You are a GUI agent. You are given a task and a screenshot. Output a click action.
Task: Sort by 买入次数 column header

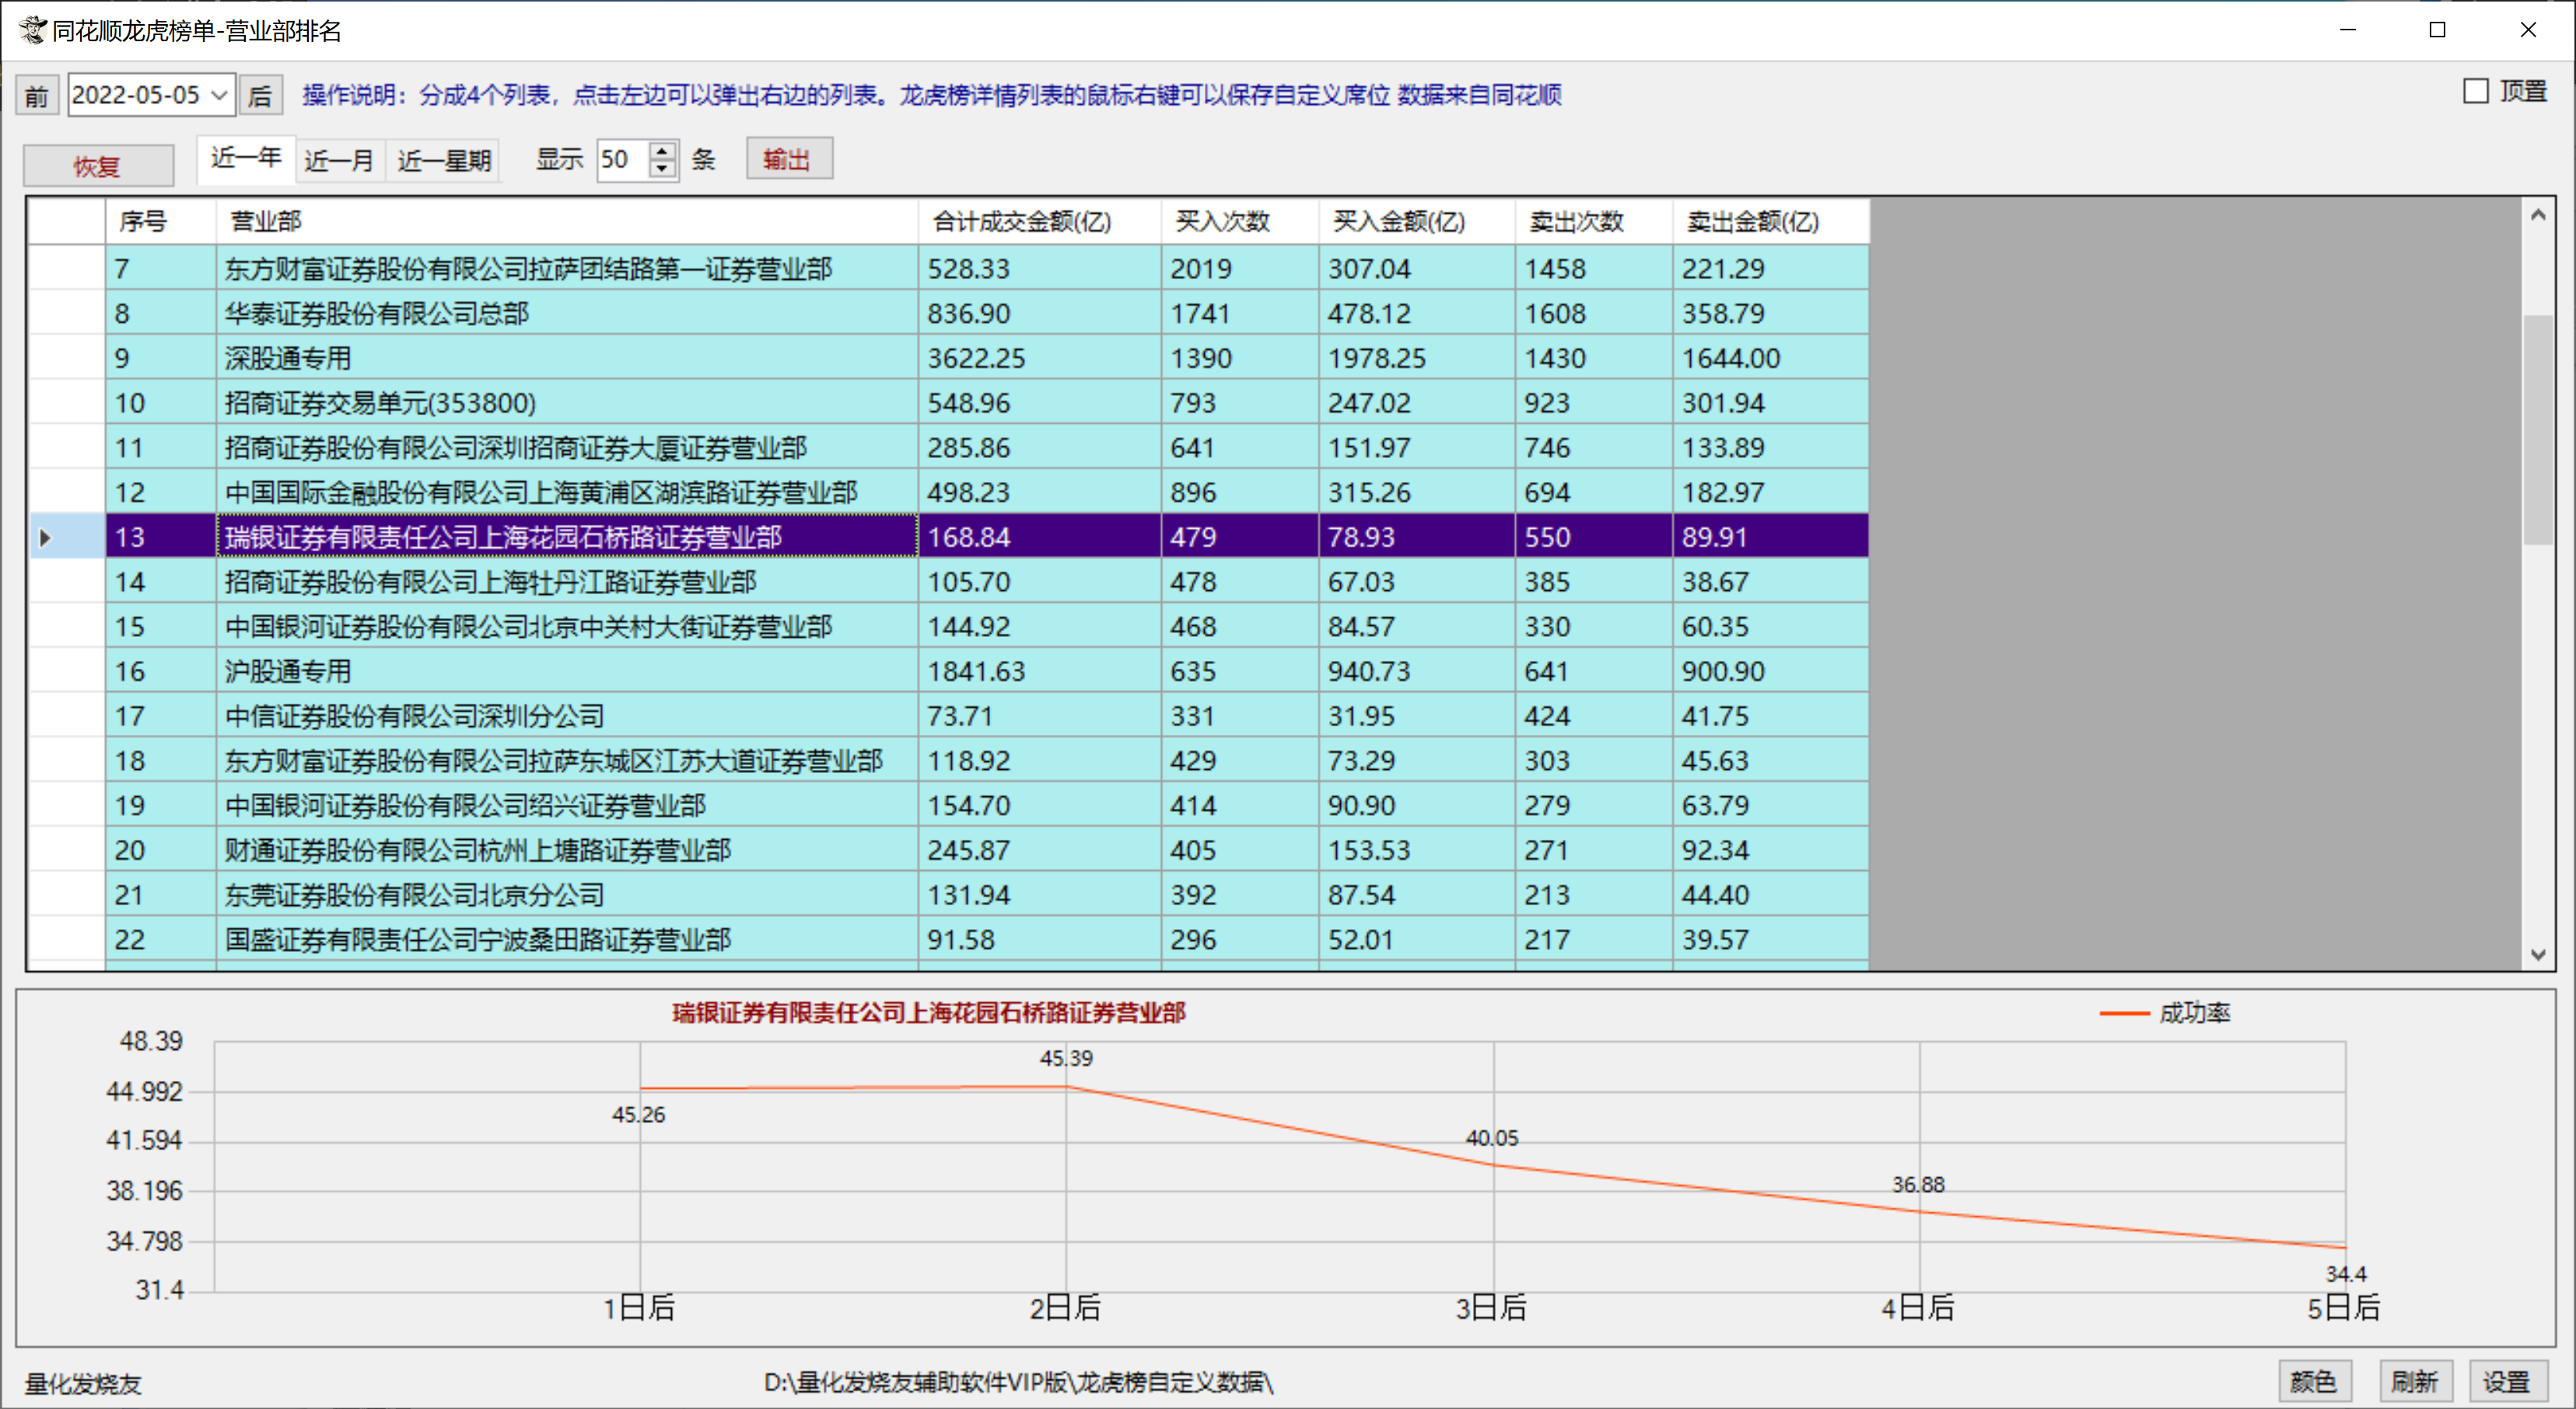(x=1240, y=221)
